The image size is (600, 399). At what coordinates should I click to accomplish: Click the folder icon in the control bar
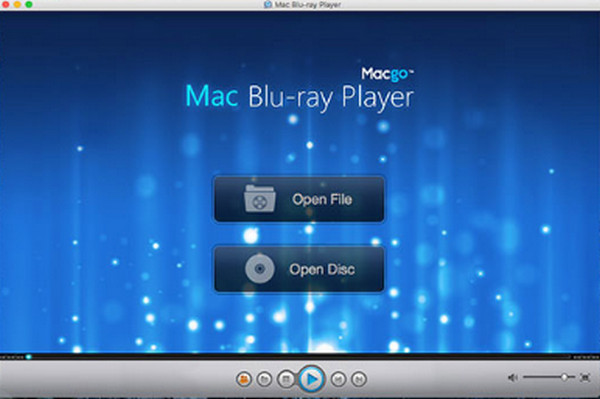264,379
